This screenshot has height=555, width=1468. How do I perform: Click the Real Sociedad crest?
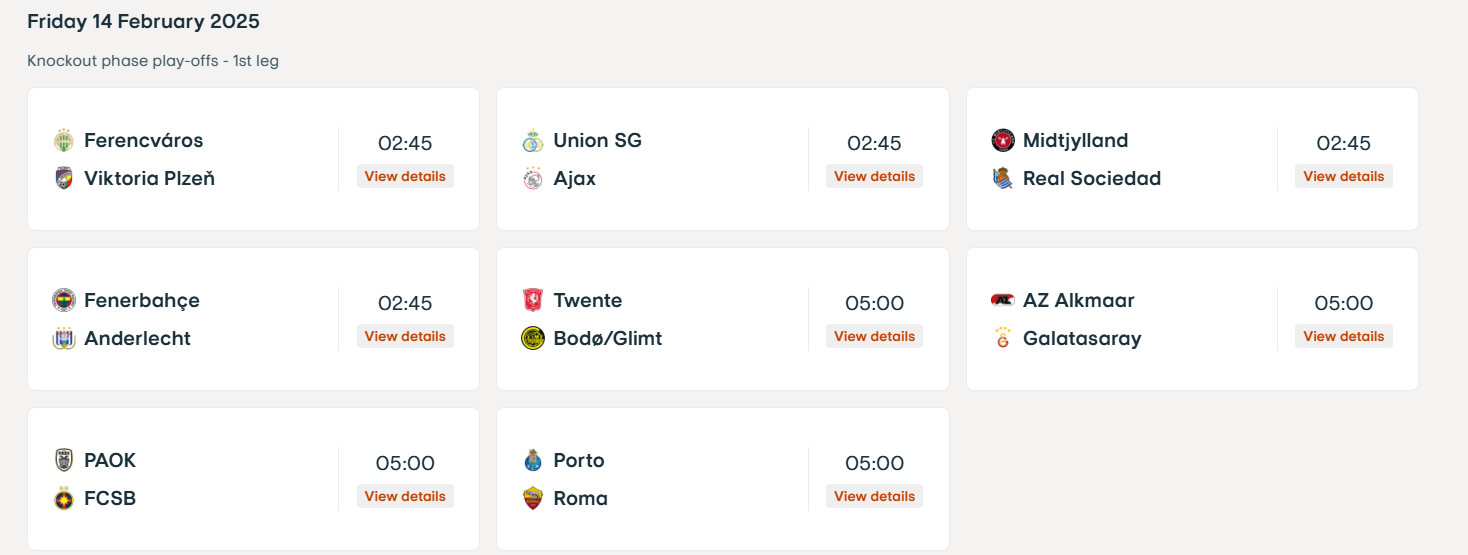(1002, 179)
